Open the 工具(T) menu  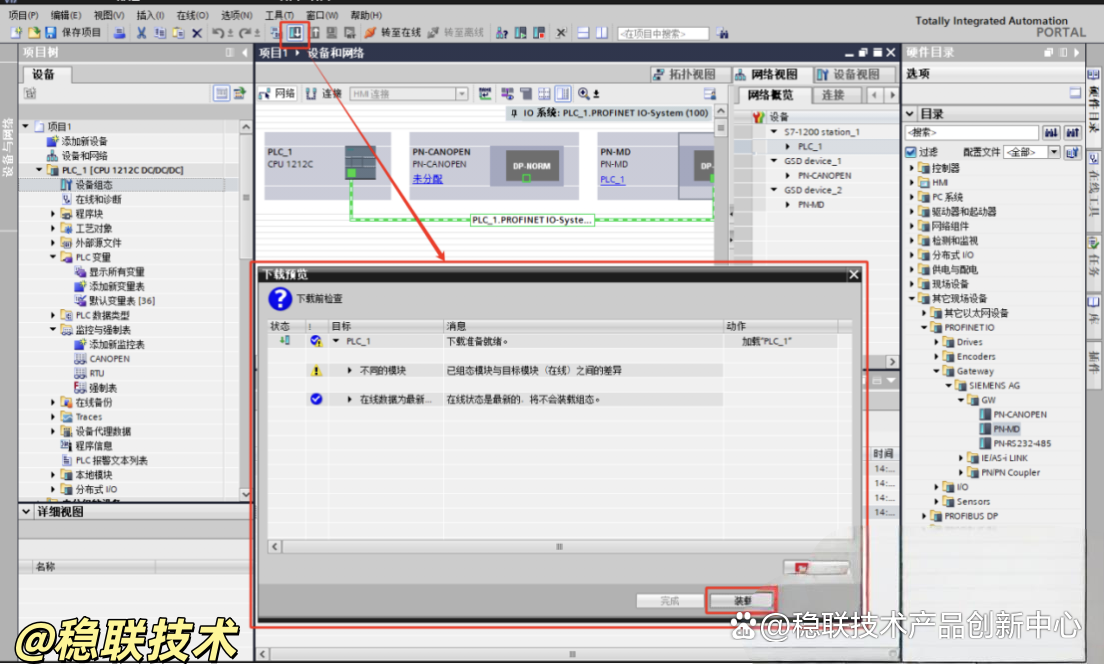point(279,15)
